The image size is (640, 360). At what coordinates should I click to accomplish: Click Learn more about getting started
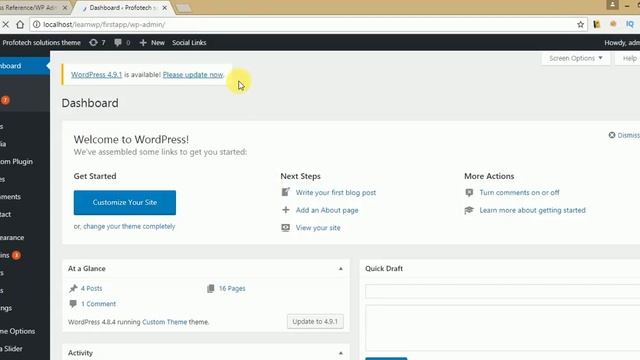pos(532,210)
